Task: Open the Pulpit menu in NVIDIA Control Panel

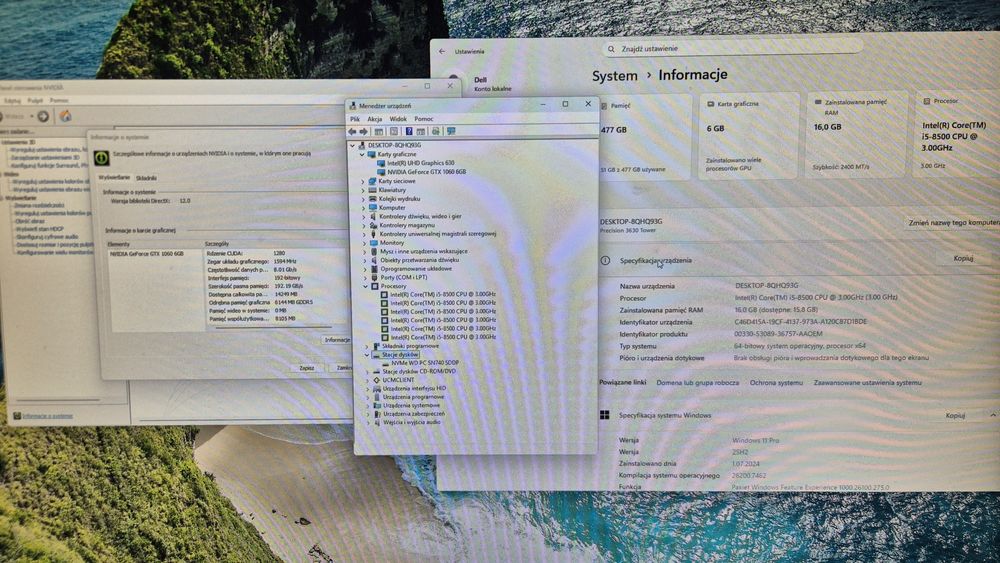Action: pyautogui.click(x=35, y=101)
